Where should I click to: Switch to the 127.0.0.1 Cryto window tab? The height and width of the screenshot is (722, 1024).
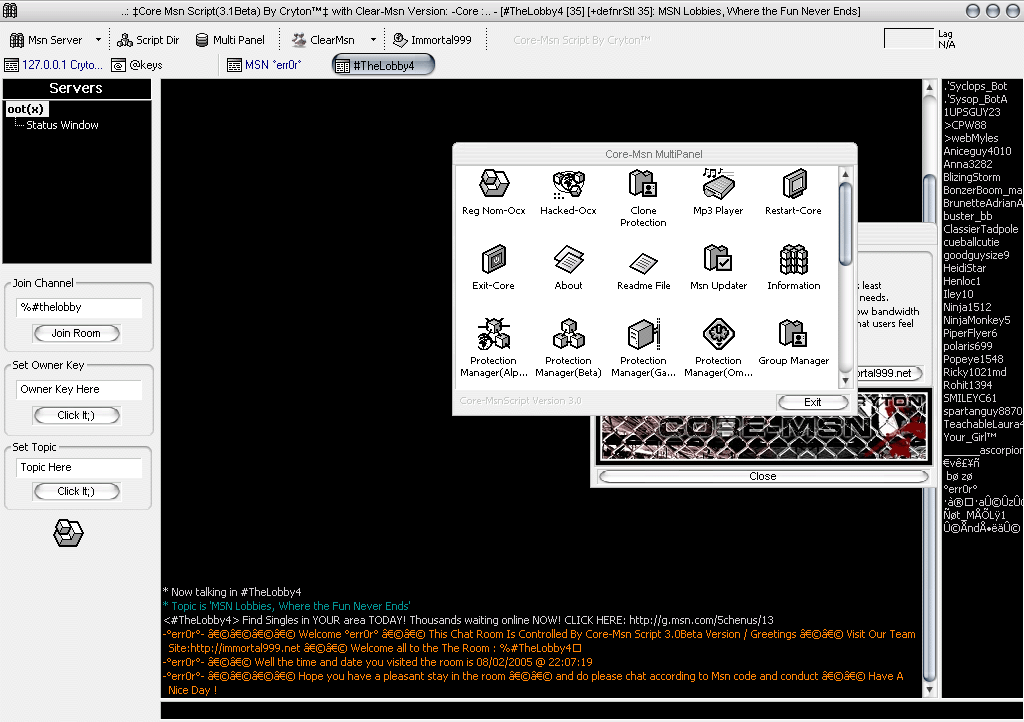[54, 65]
